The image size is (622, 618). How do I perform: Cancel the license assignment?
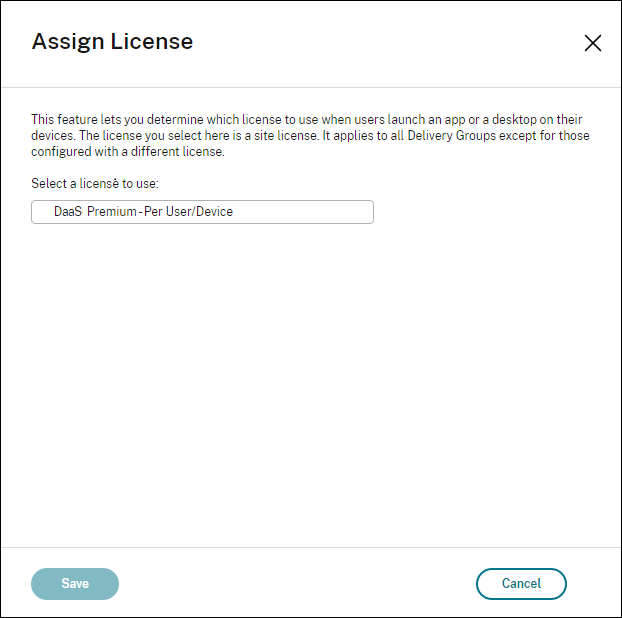[521, 583]
